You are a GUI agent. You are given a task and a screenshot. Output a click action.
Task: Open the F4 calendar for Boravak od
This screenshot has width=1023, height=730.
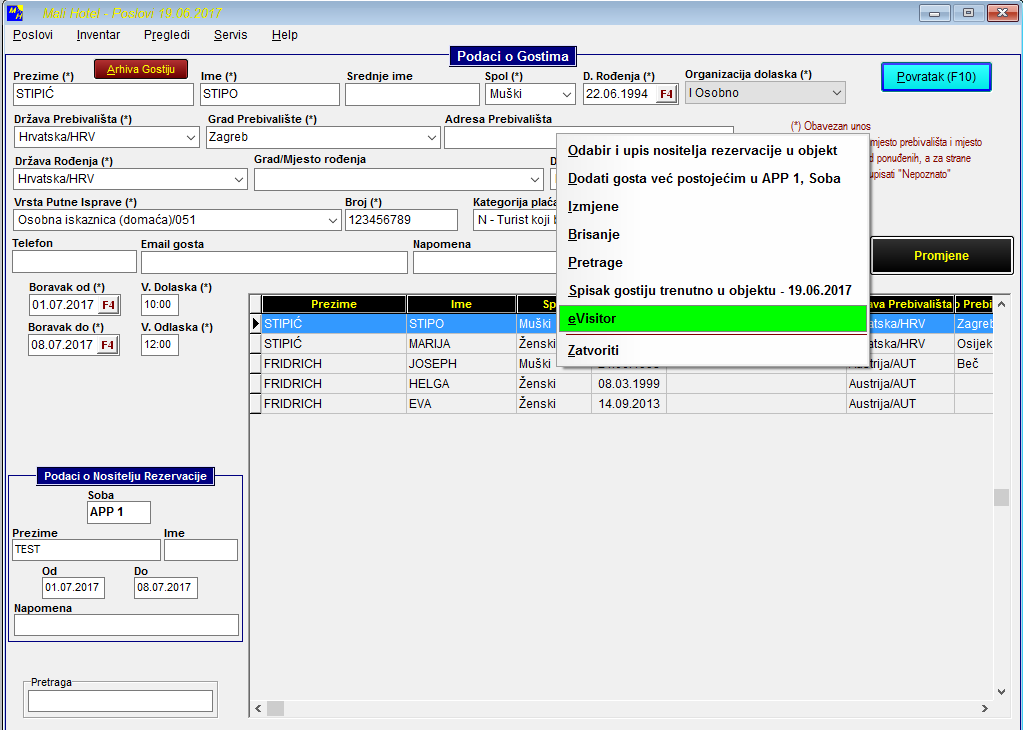[x=108, y=305]
